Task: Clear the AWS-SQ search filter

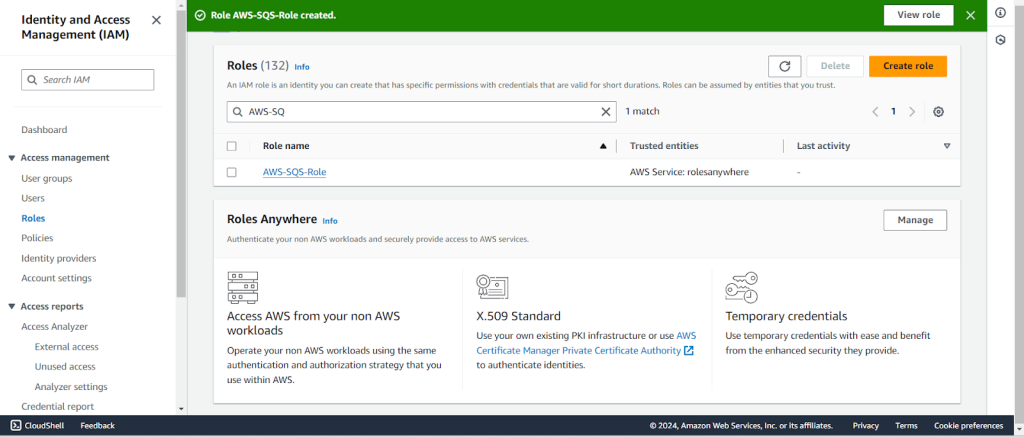Action: 605,112
